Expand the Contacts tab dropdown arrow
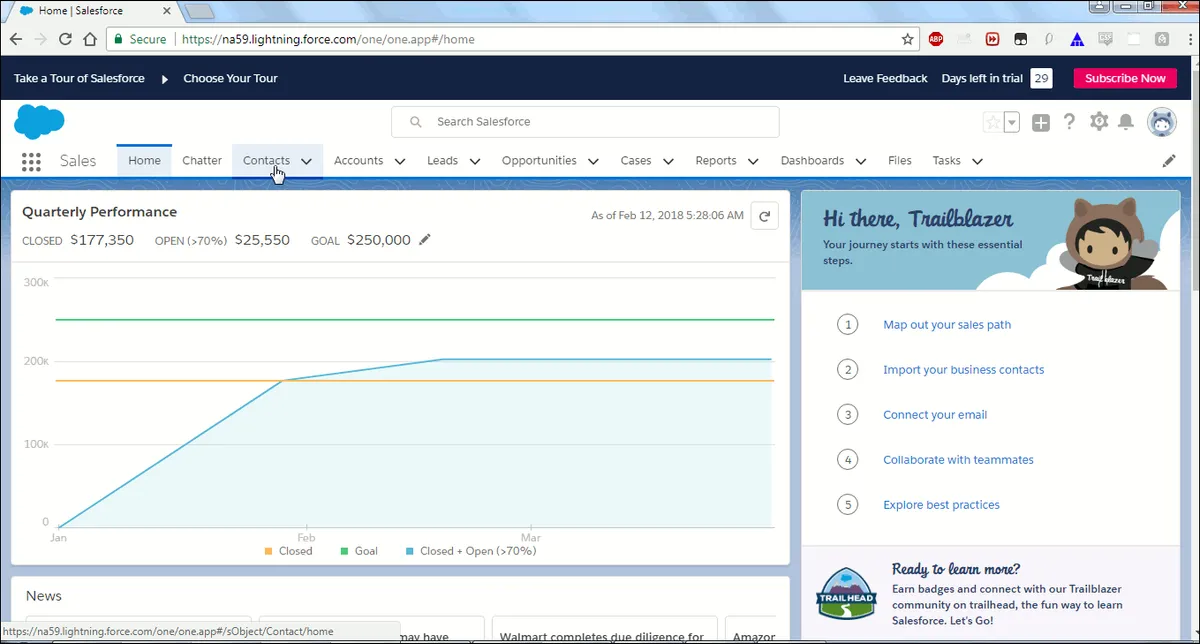1200x644 pixels. click(x=306, y=161)
